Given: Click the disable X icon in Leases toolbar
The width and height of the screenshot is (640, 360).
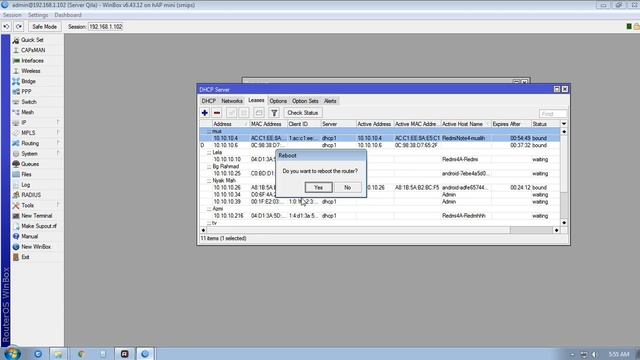Looking at the screenshot, I should coord(244,113).
